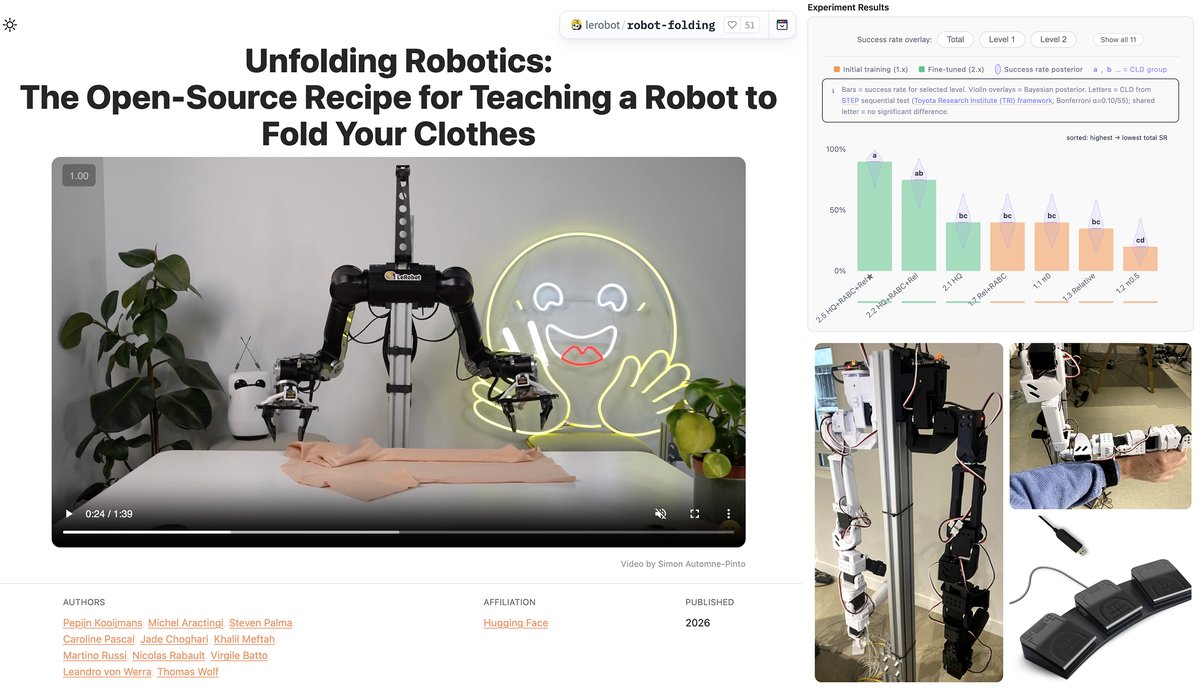
Task: Click the 1.2 π0.5 orange bar
Action: coord(1140,259)
